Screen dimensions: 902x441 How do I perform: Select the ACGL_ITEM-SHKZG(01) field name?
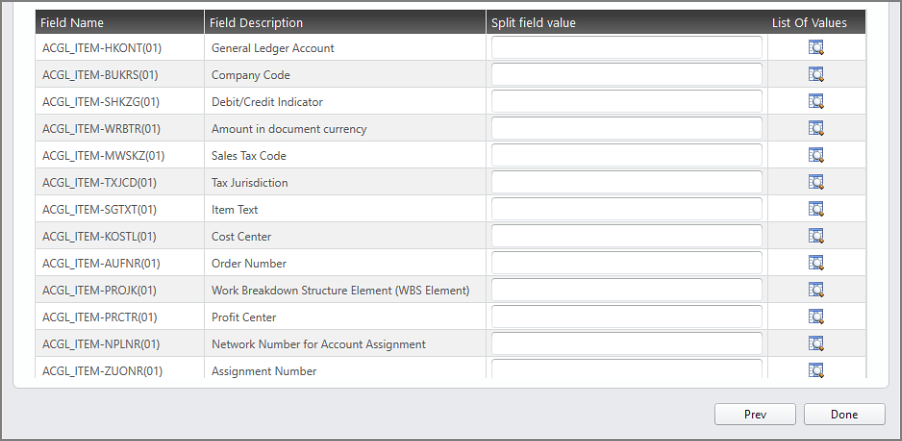click(101, 102)
